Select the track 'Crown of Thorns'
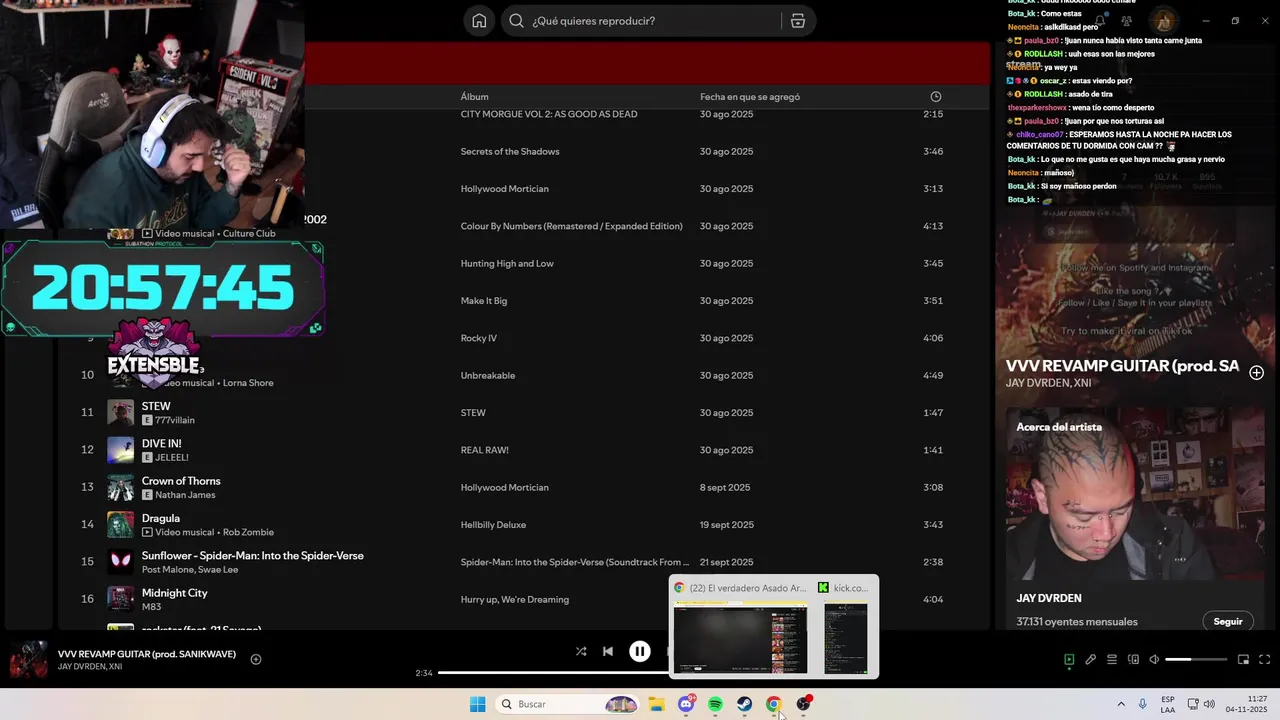 (x=181, y=481)
